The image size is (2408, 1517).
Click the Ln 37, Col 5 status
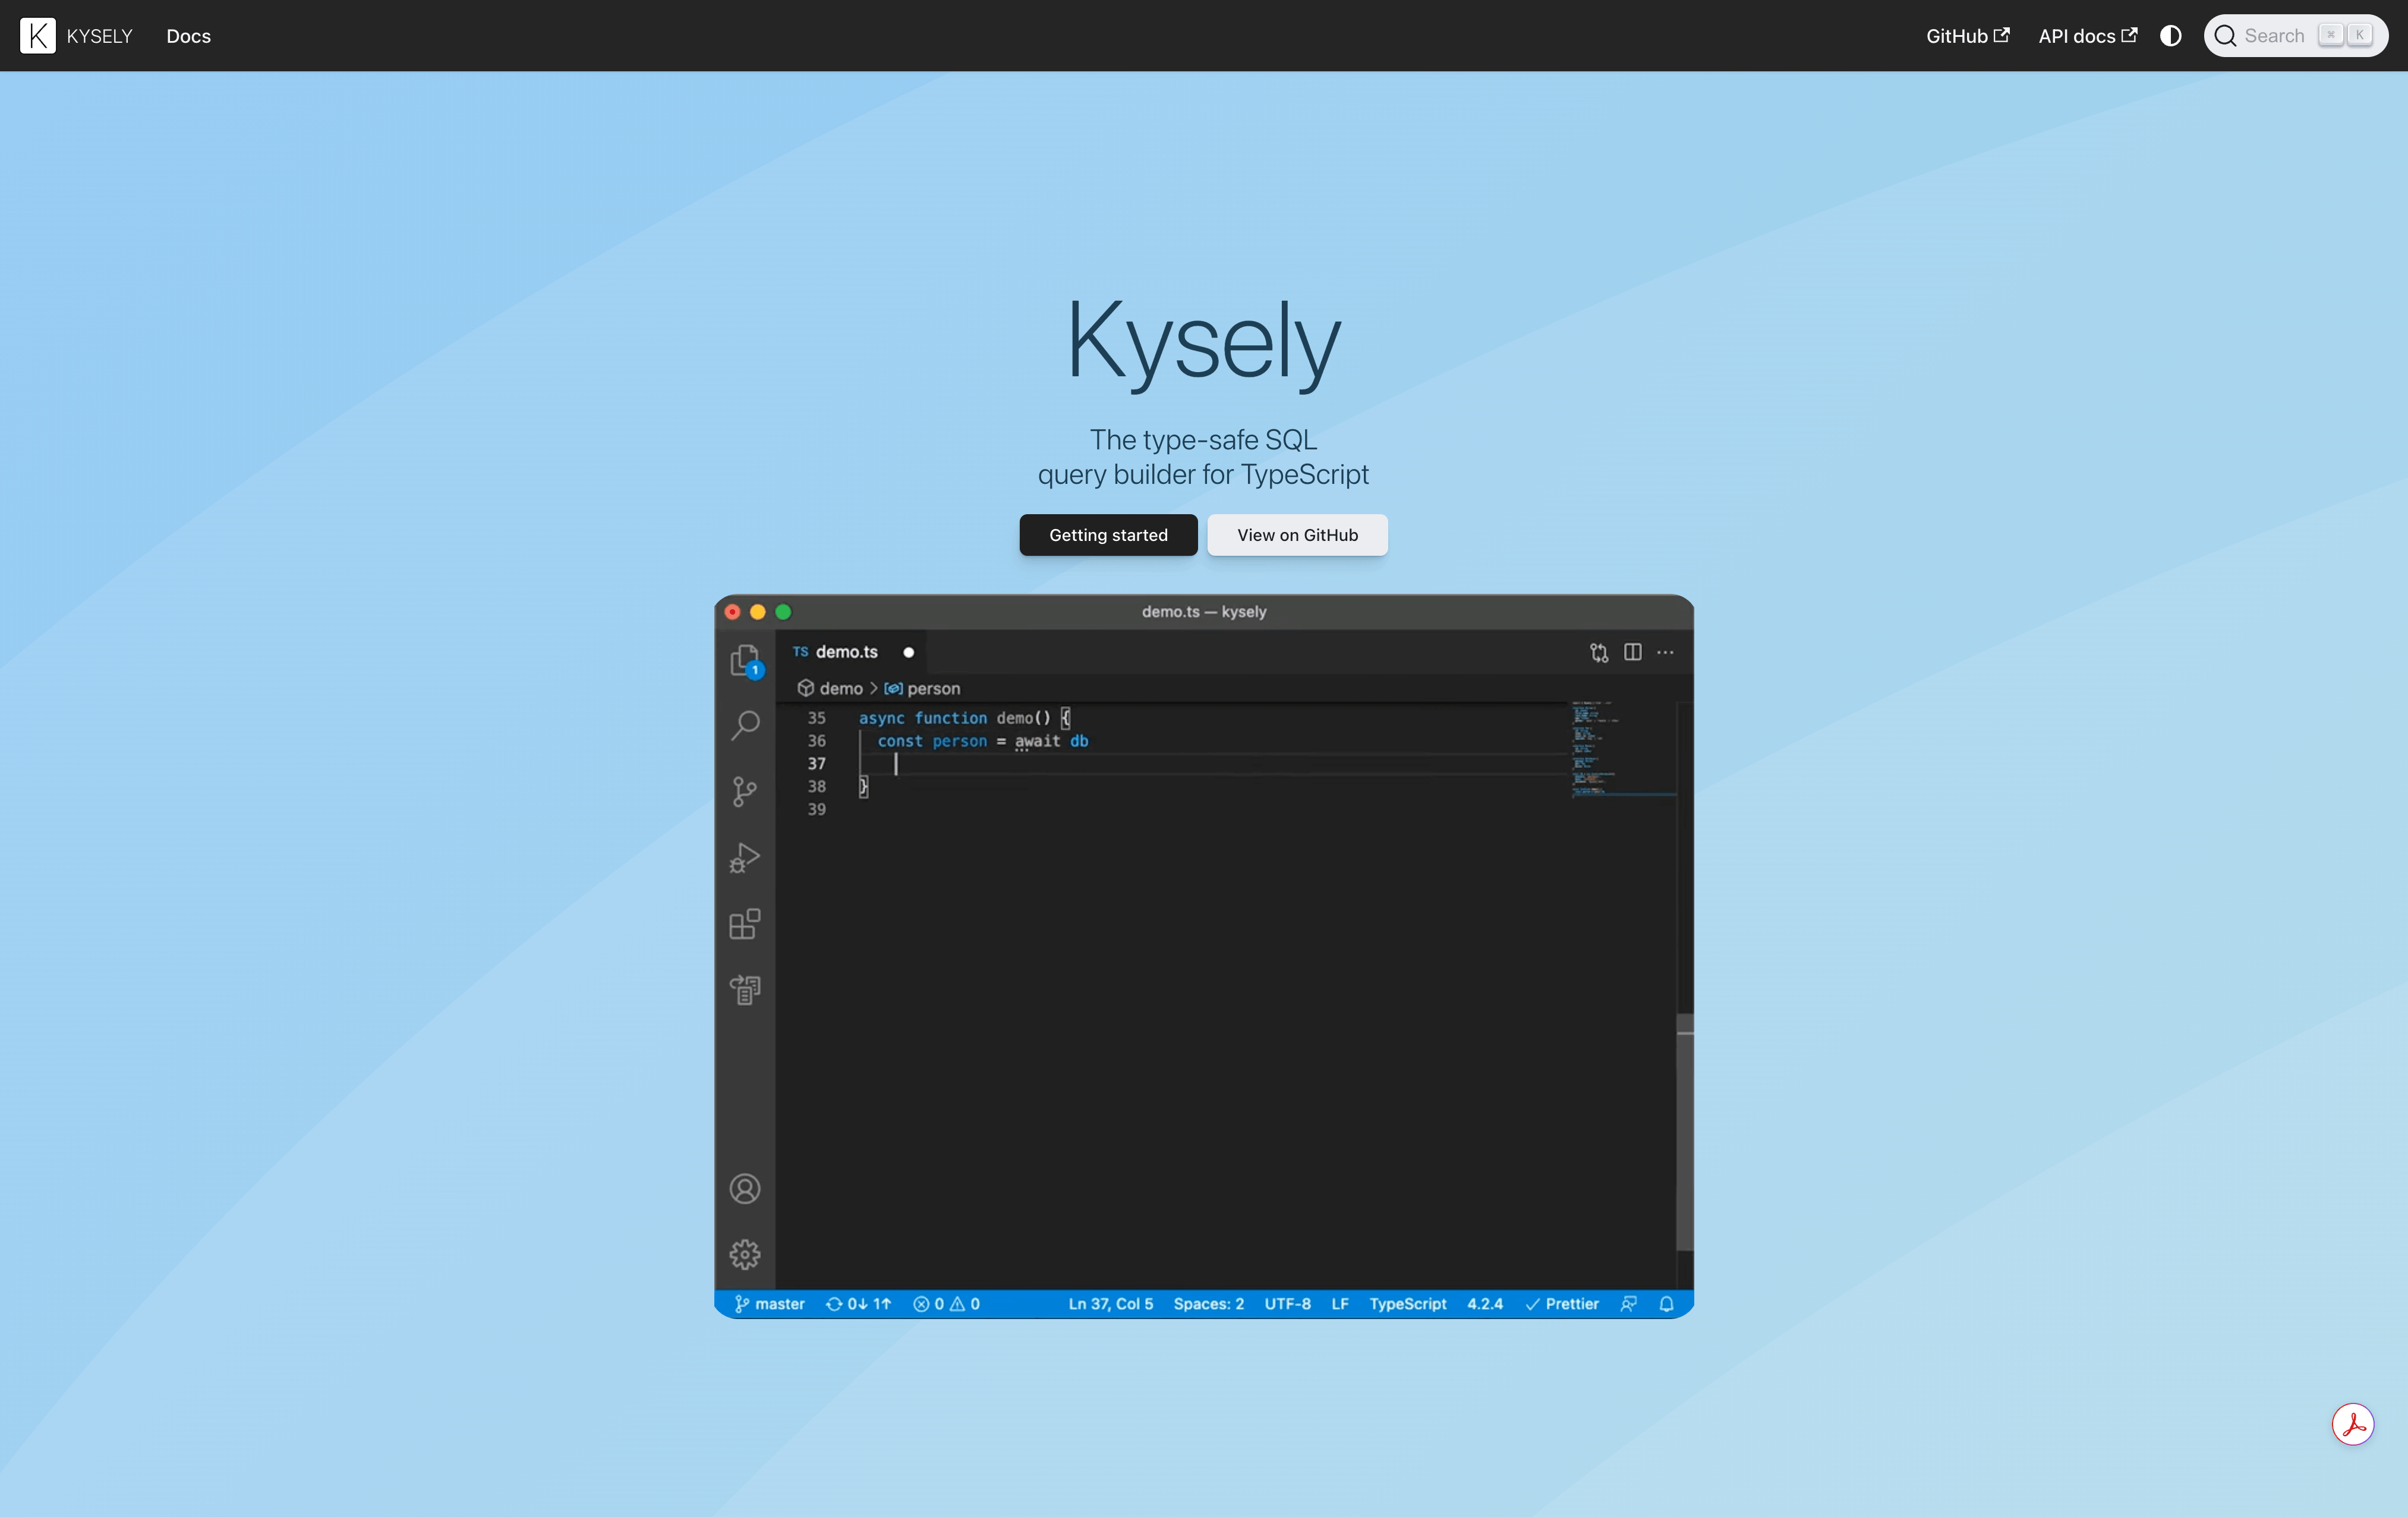coord(1110,1305)
